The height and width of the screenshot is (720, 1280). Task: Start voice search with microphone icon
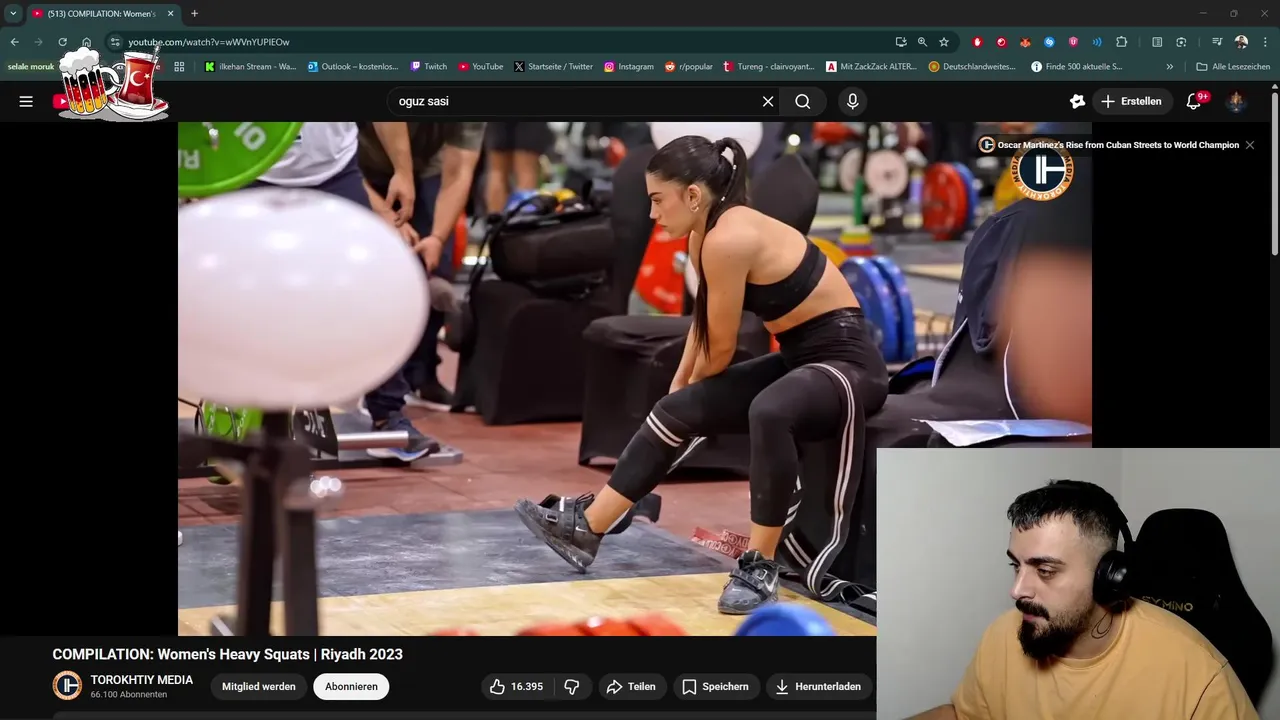(x=852, y=101)
